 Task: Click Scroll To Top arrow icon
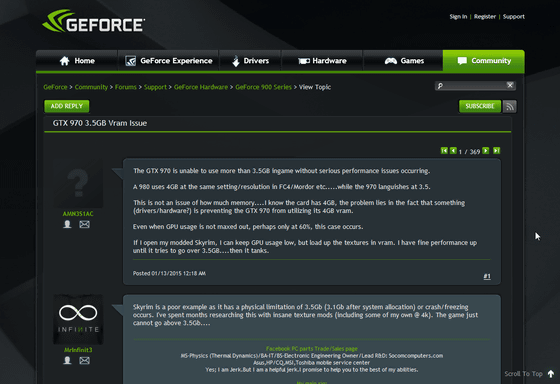551,374
